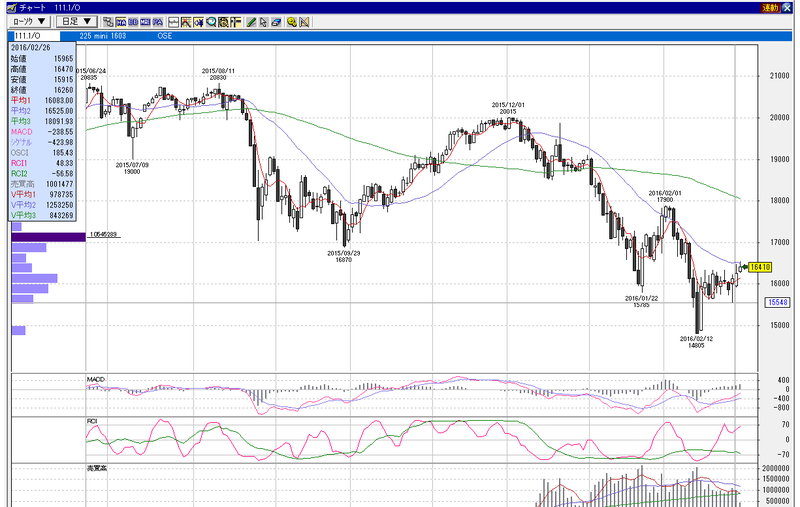Viewport: 800px width, 507px height.
Task: Click the MCD indicator icon
Action: [x=145, y=22]
